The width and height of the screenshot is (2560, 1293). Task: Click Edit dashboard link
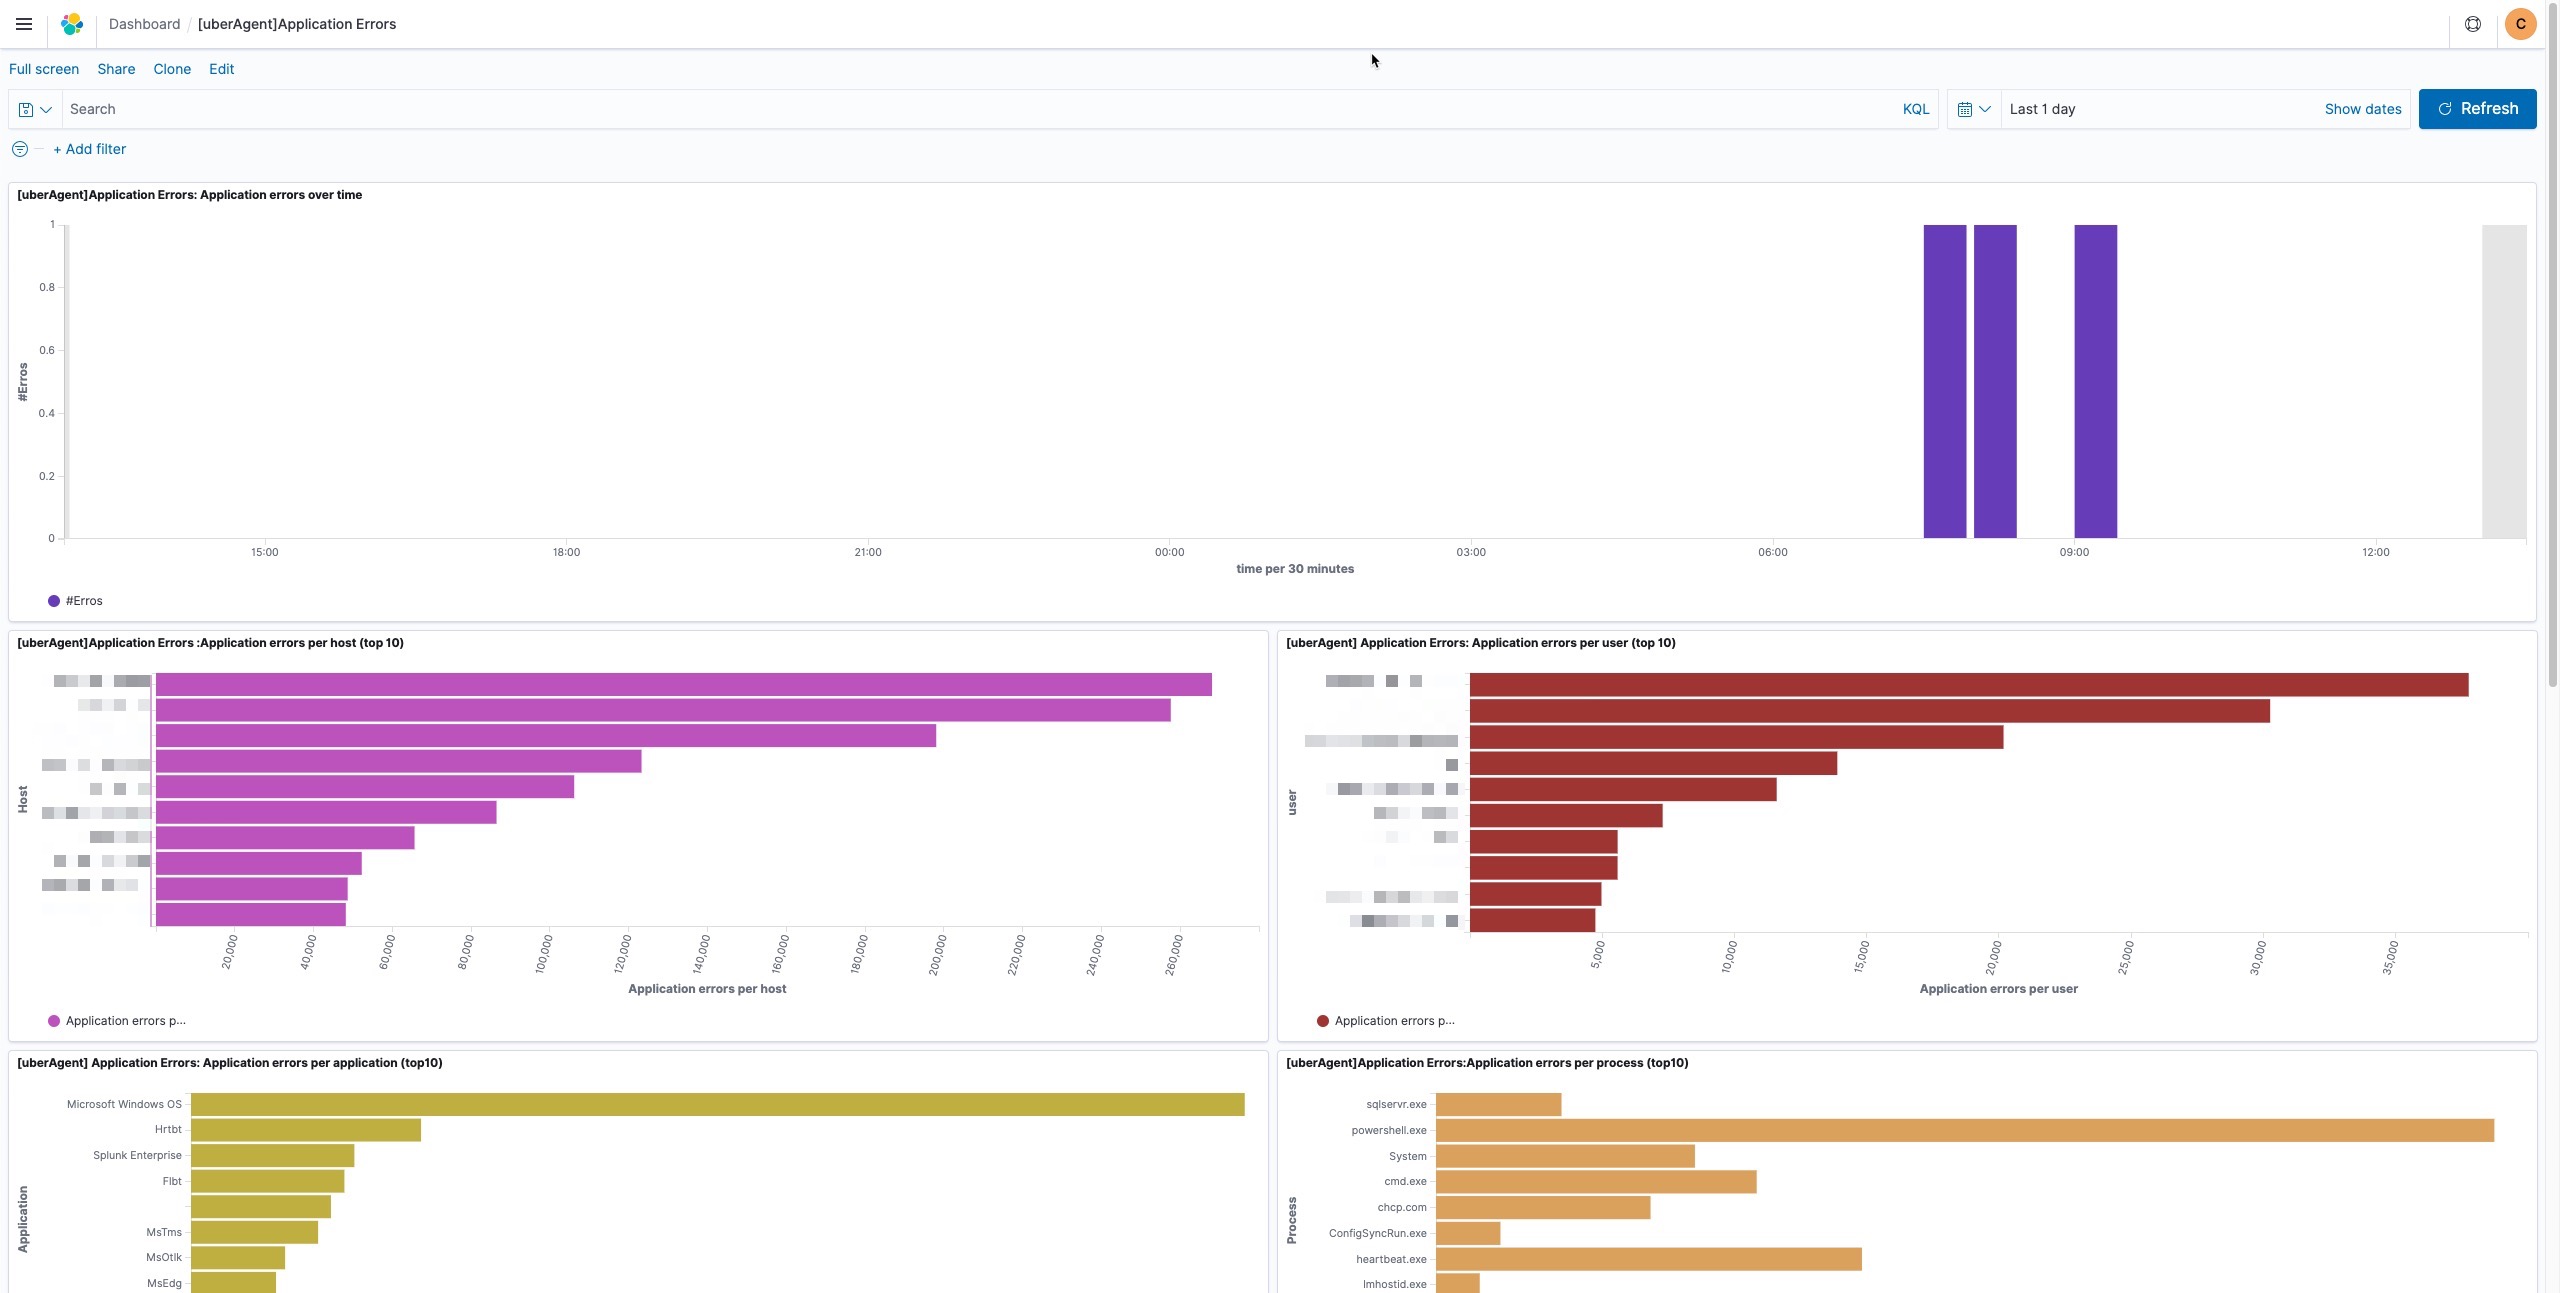(221, 69)
